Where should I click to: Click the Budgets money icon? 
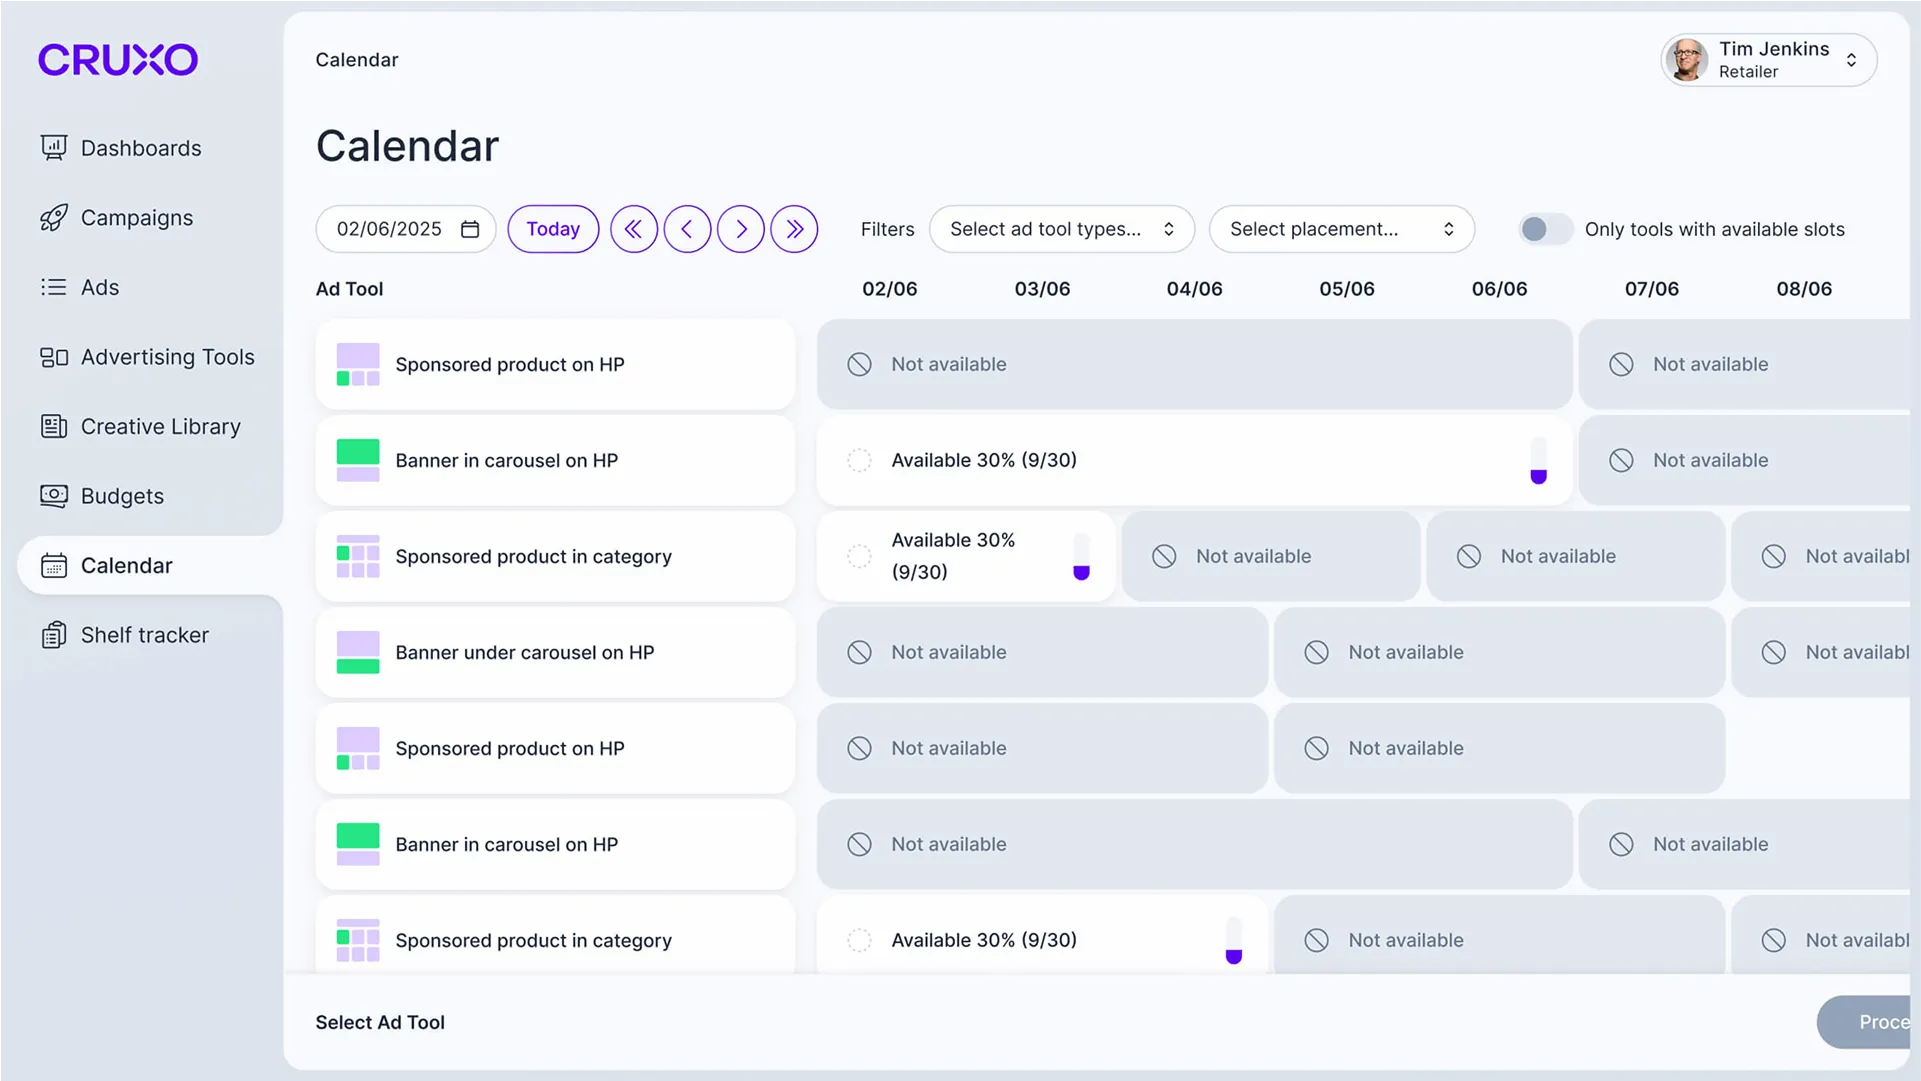54,496
